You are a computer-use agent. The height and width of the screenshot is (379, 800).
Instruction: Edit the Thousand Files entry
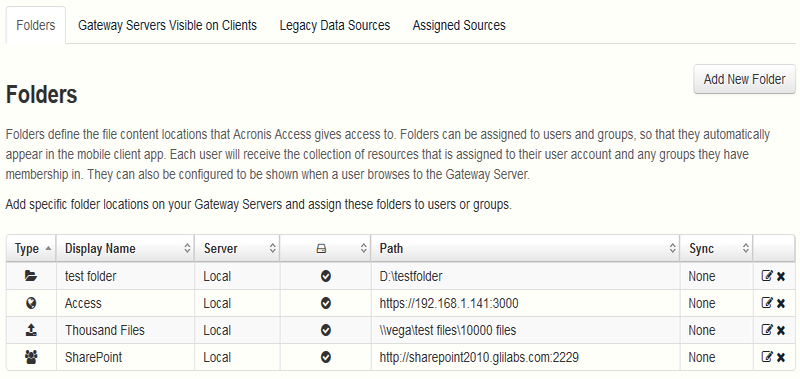click(x=766, y=330)
